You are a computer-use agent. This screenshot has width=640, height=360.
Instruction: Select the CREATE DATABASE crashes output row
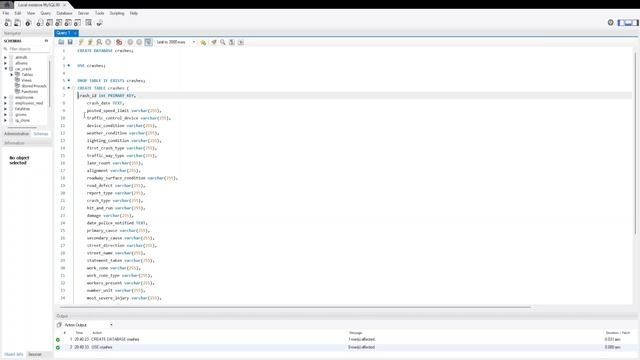click(x=345, y=339)
